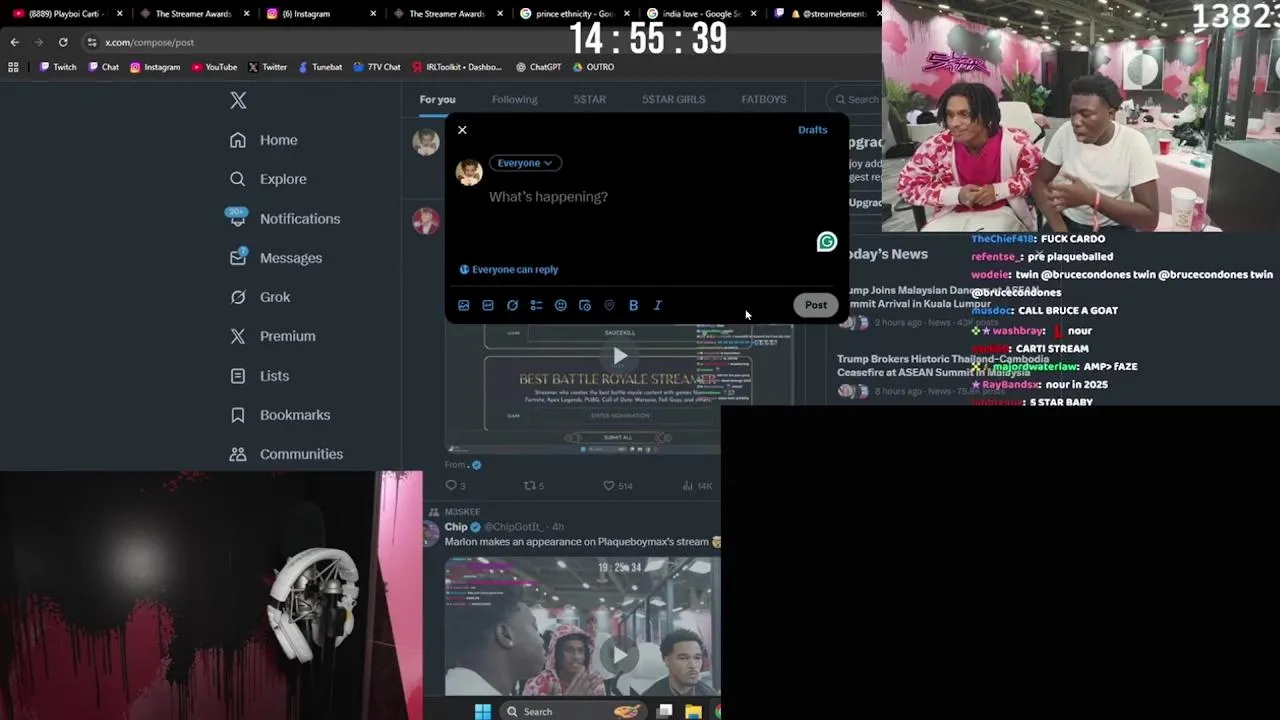Reply to post with 3 replies
Image resolution: width=1280 pixels, height=720 pixels.
[455, 486]
